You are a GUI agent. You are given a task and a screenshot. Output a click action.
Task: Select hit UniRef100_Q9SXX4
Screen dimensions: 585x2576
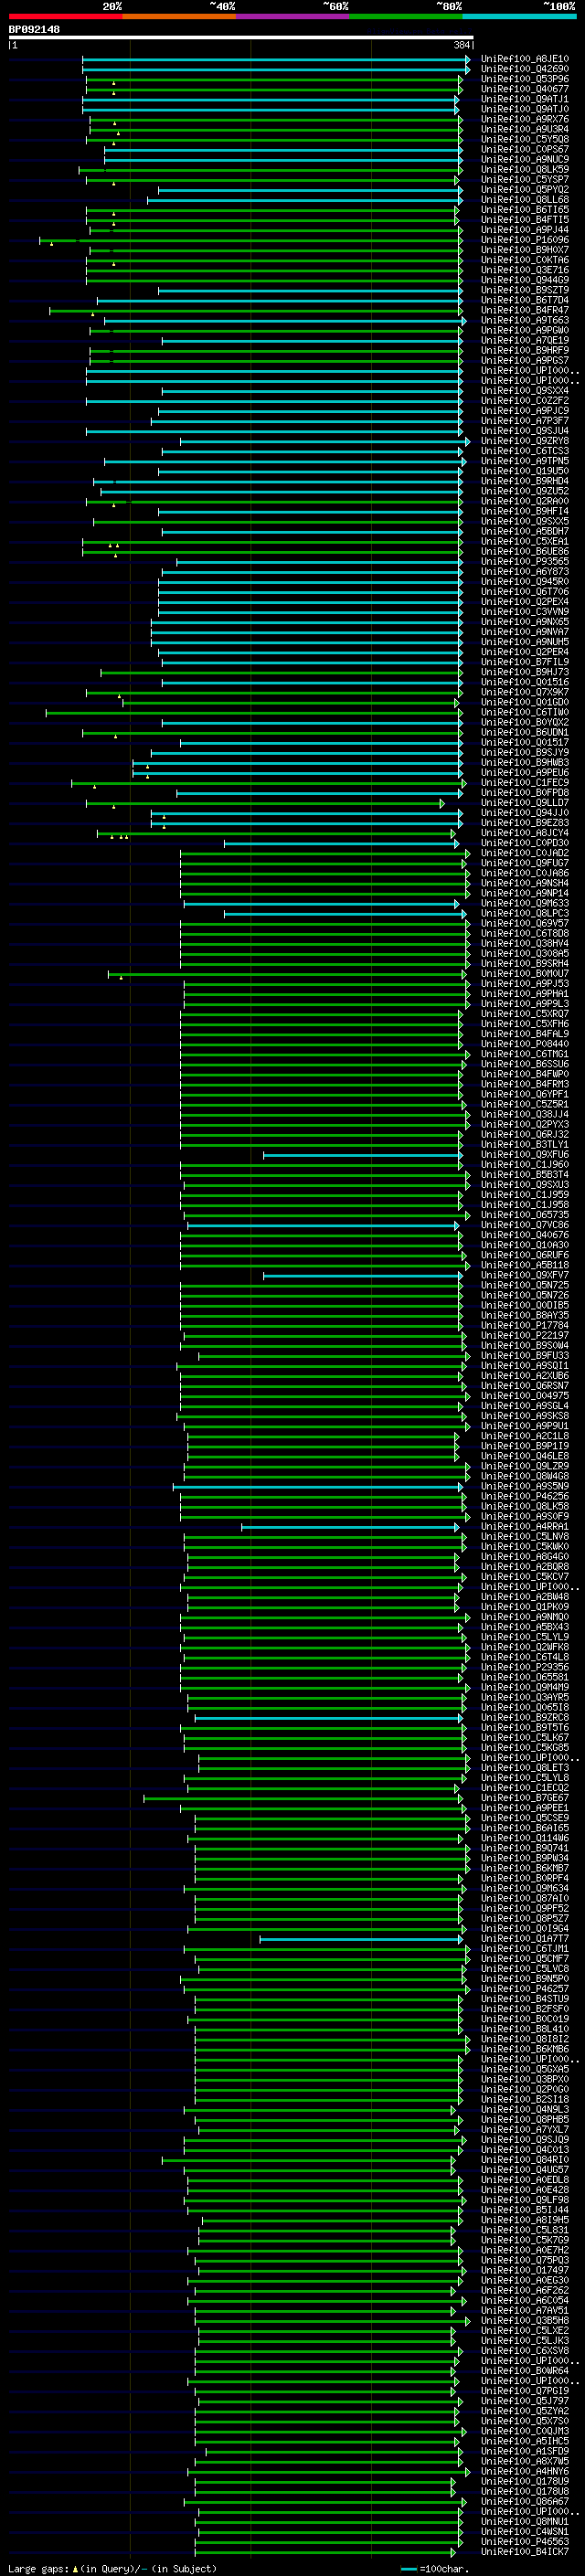click(x=524, y=390)
